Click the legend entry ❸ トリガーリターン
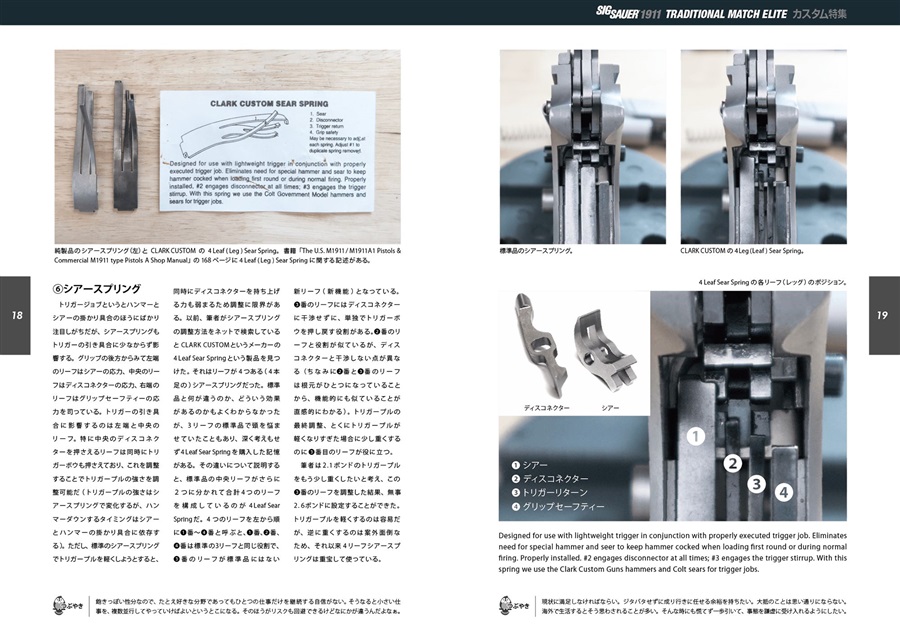The height and width of the screenshot is (630, 900). [549, 492]
